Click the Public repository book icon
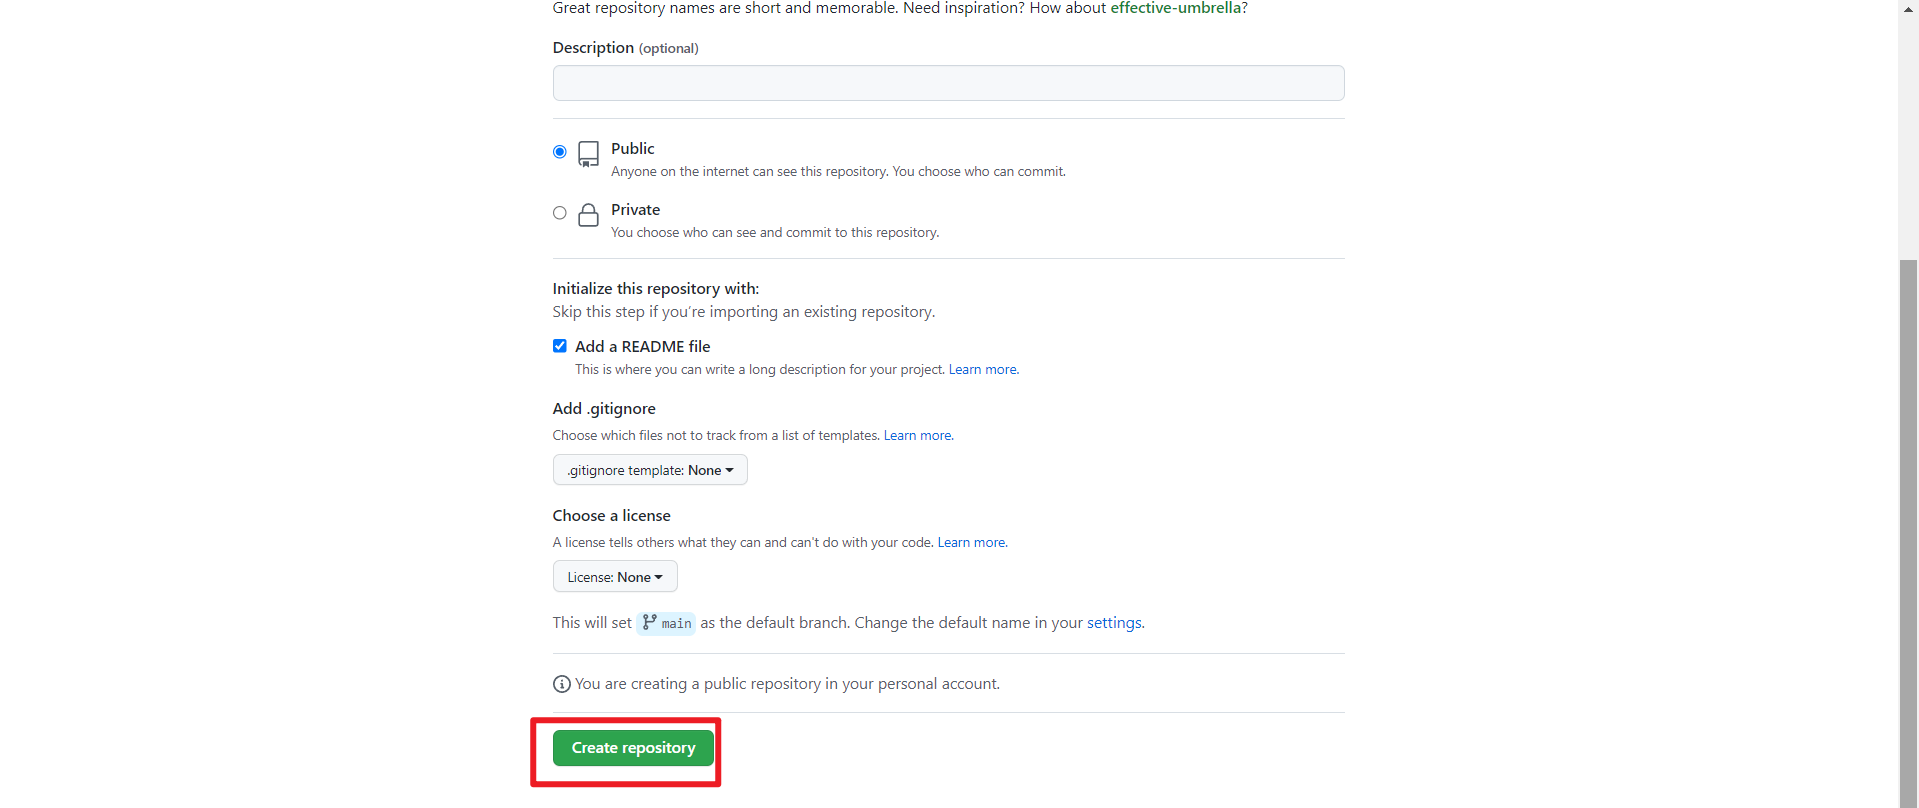Screen dimensions: 1919x808 pyautogui.click(x=588, y=153)
